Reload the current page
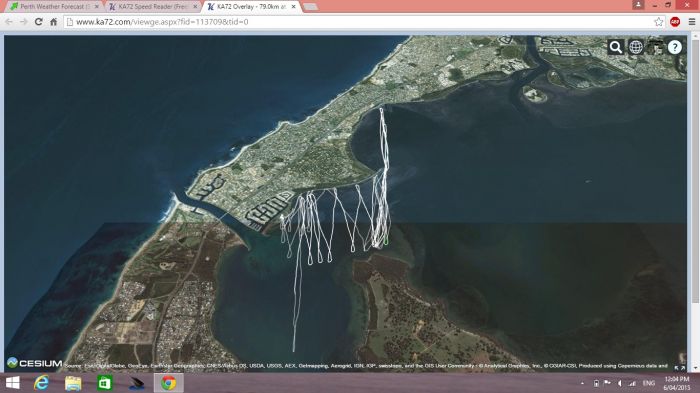The image size is (700, 393). click(x=38, y=21)
